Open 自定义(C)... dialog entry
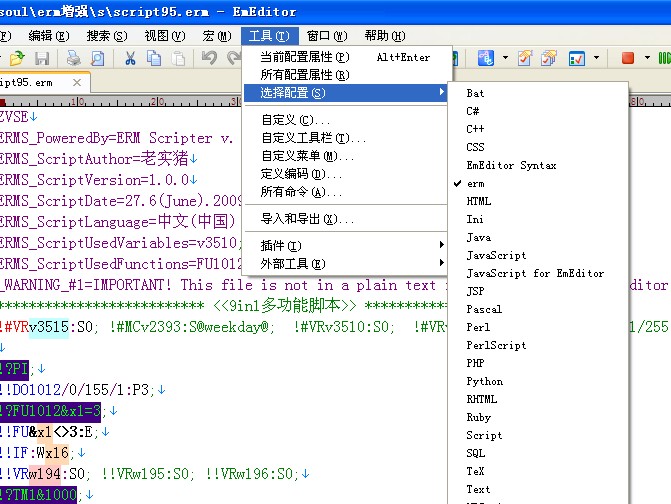The height and width of the screenshot is (504, 671). 345,120
